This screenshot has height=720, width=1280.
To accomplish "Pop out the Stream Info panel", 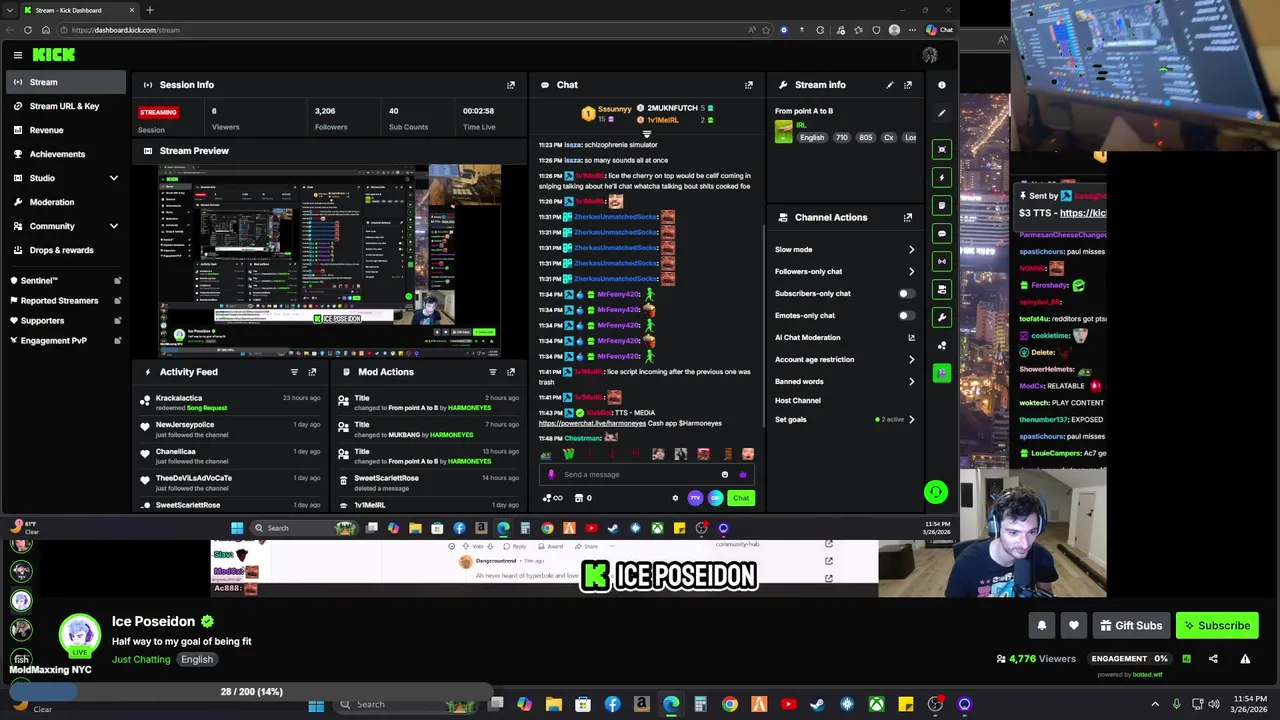I will coord(908,85).
